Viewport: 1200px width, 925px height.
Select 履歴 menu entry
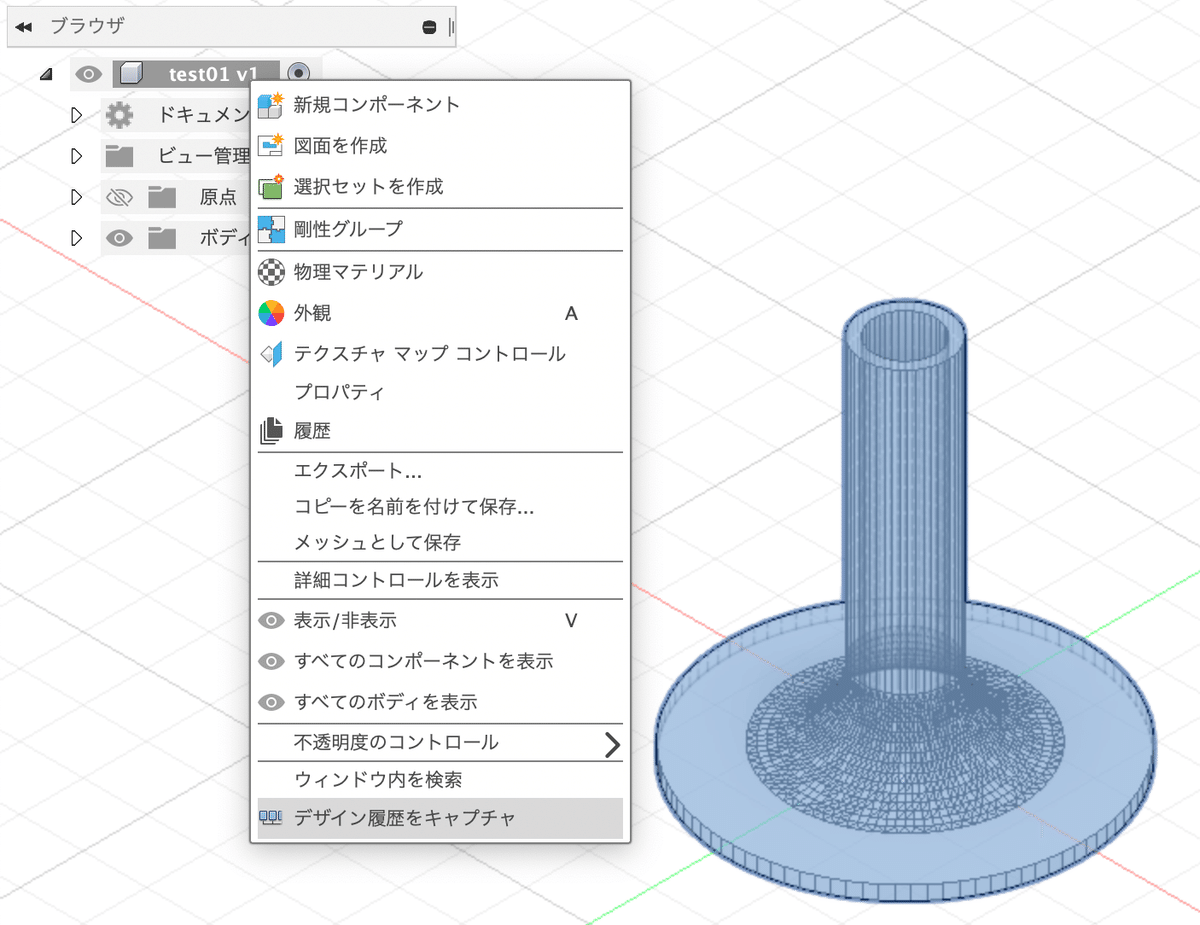tap(440, 431)
